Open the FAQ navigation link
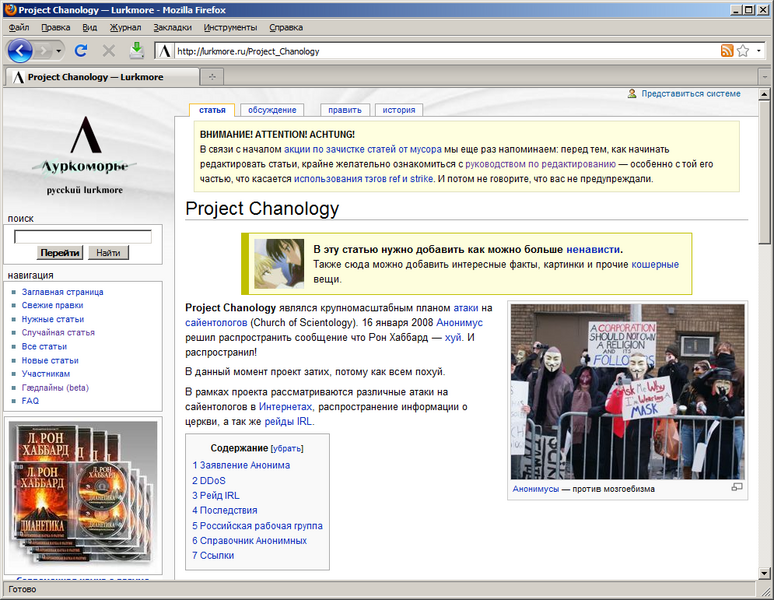Image resolution: width=774 pixels, height=600 pixels. pyautogui.click(x=30, y=401)
